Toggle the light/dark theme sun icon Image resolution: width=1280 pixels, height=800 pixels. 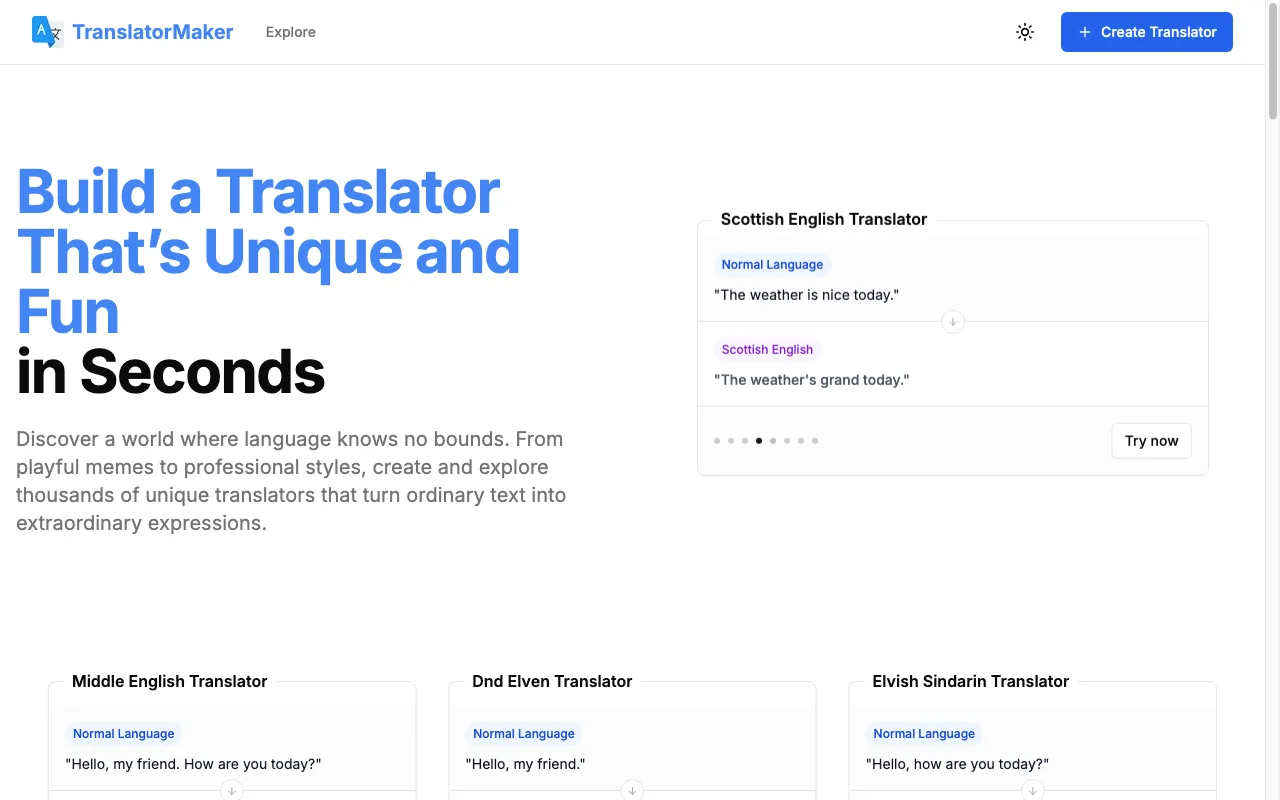point(1025,32)
